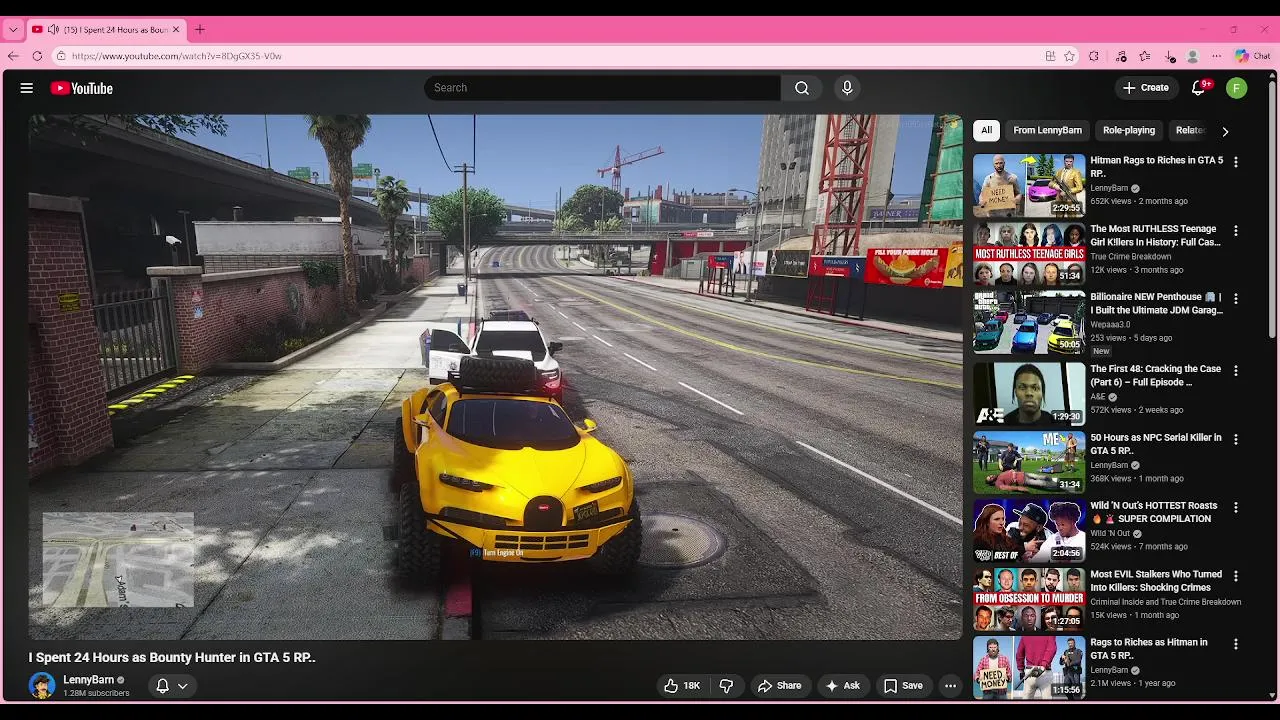Click the YouTube search field

(602, 88)
